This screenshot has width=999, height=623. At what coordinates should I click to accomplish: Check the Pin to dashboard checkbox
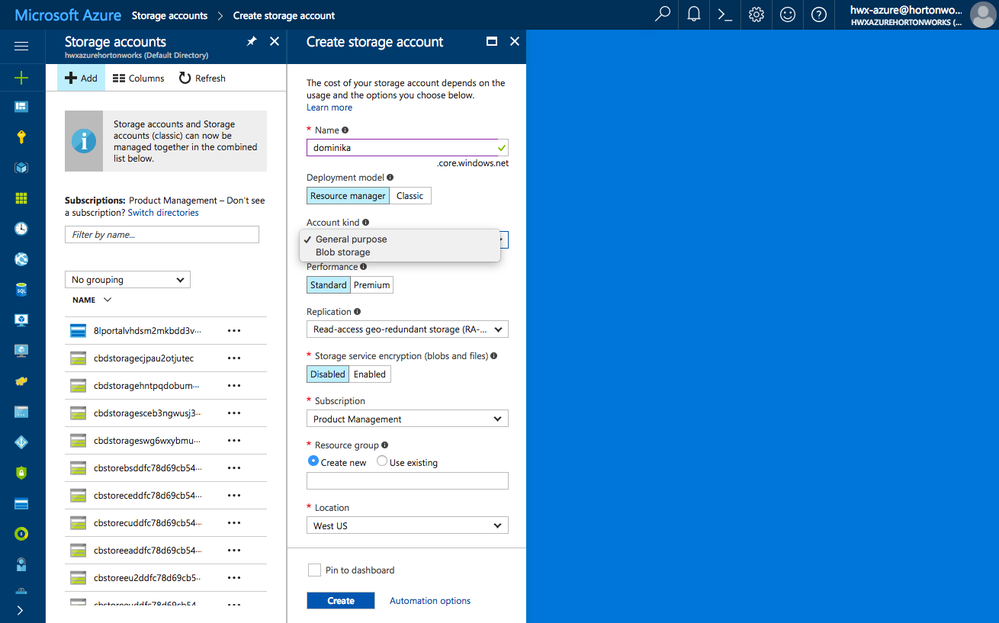coord(315,570)
